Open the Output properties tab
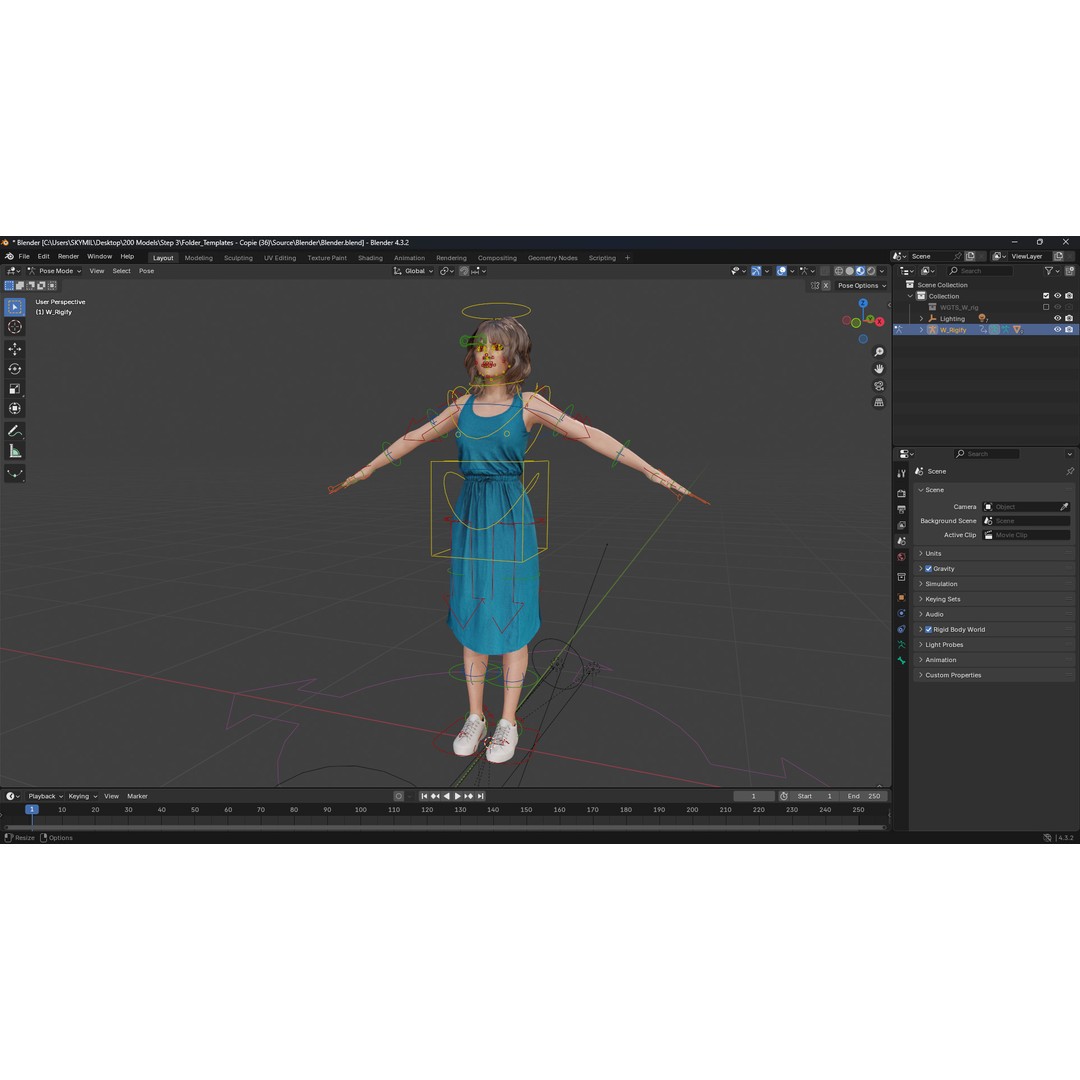1080x1080 pixels. (x=901, y=509)
